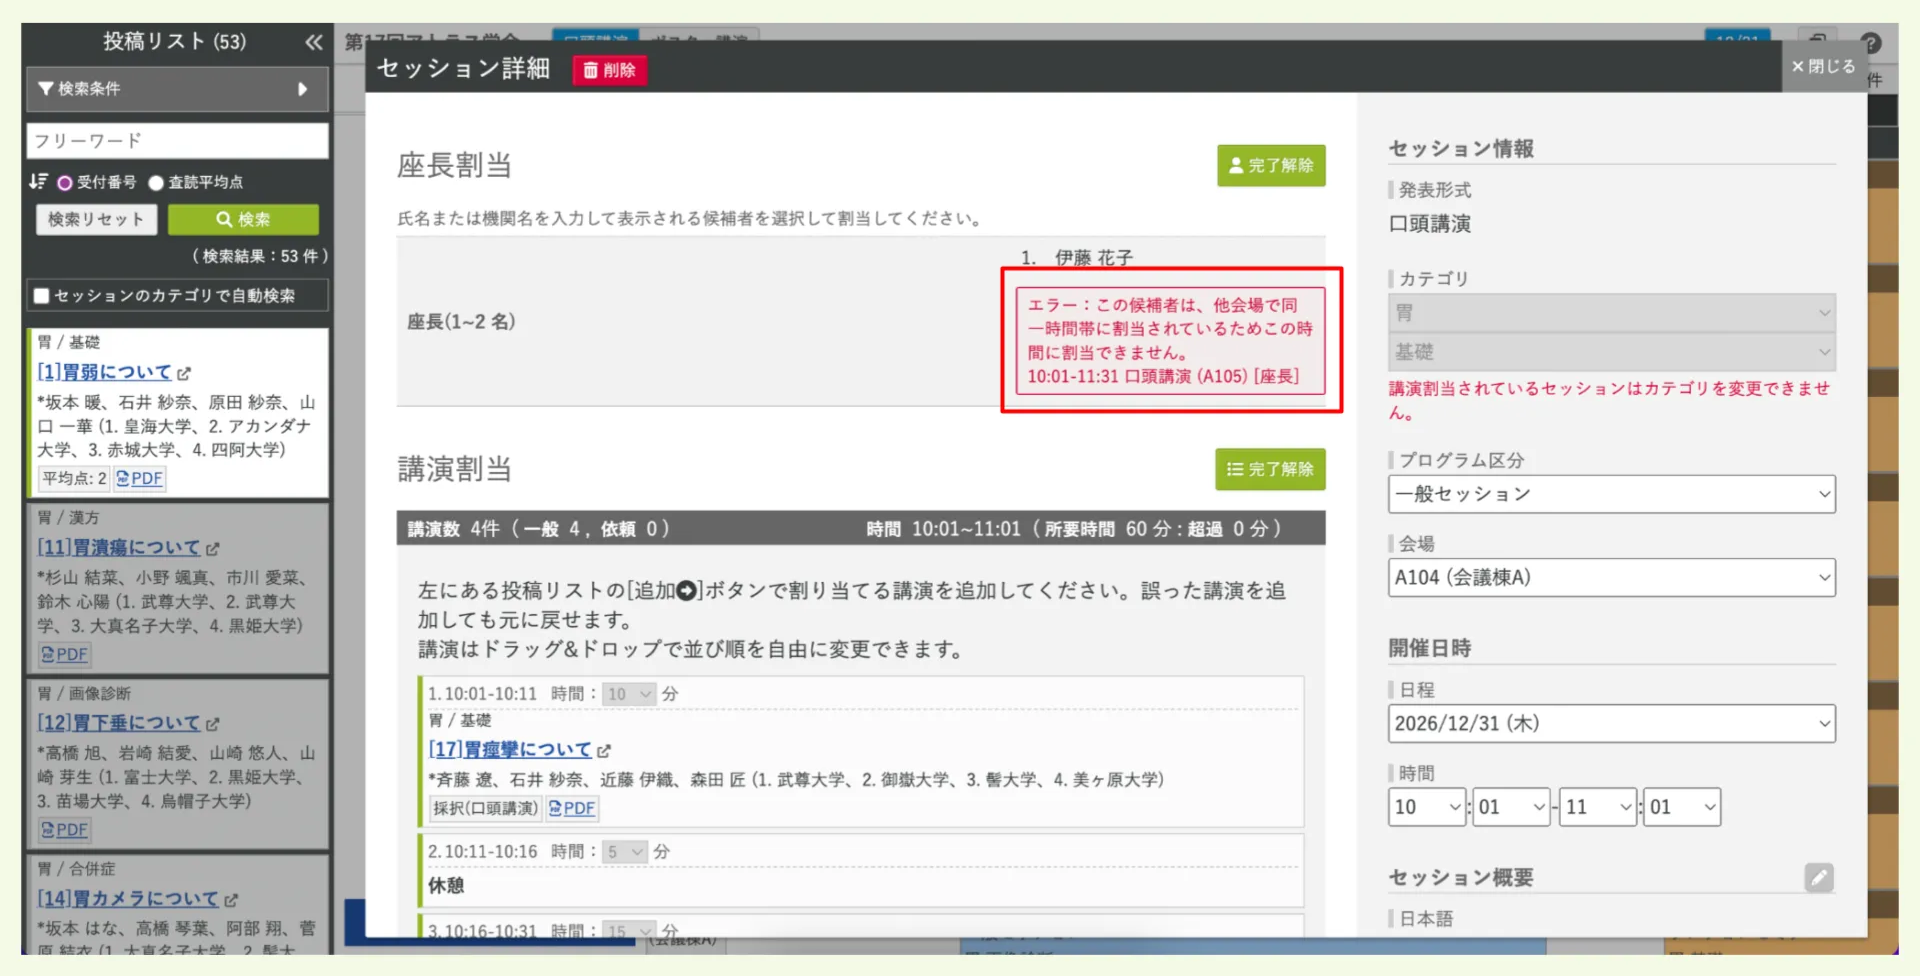Select the 査読平均点 radio button
1920x976 pixels.
pos(156,182)
